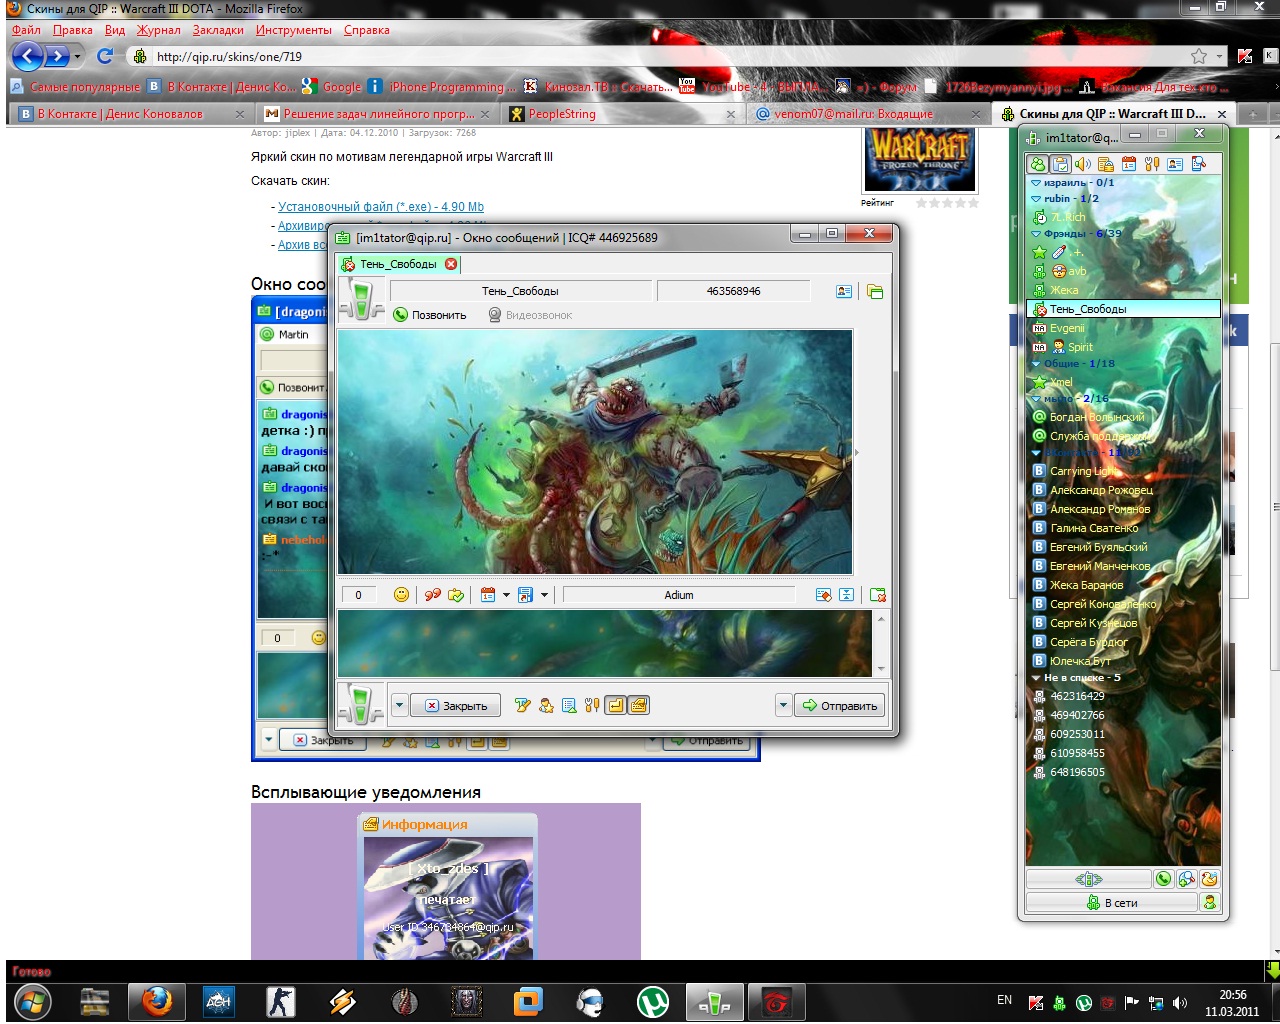
Task: Click the green phone icon at contact list bottom
Action: click(x=1164, y=879)
